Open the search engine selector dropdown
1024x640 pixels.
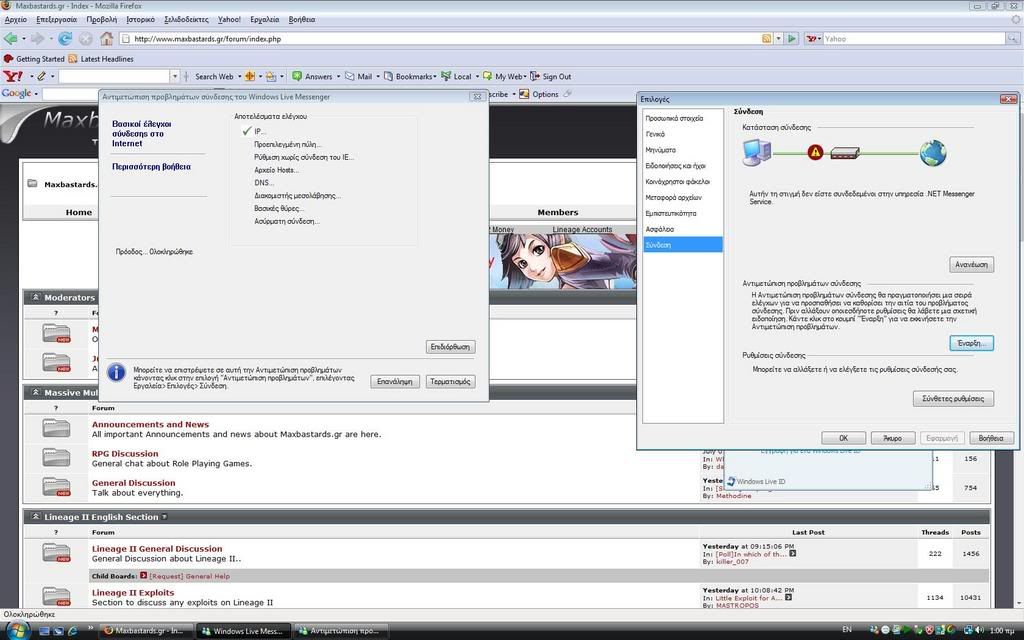tap(813, 39)
